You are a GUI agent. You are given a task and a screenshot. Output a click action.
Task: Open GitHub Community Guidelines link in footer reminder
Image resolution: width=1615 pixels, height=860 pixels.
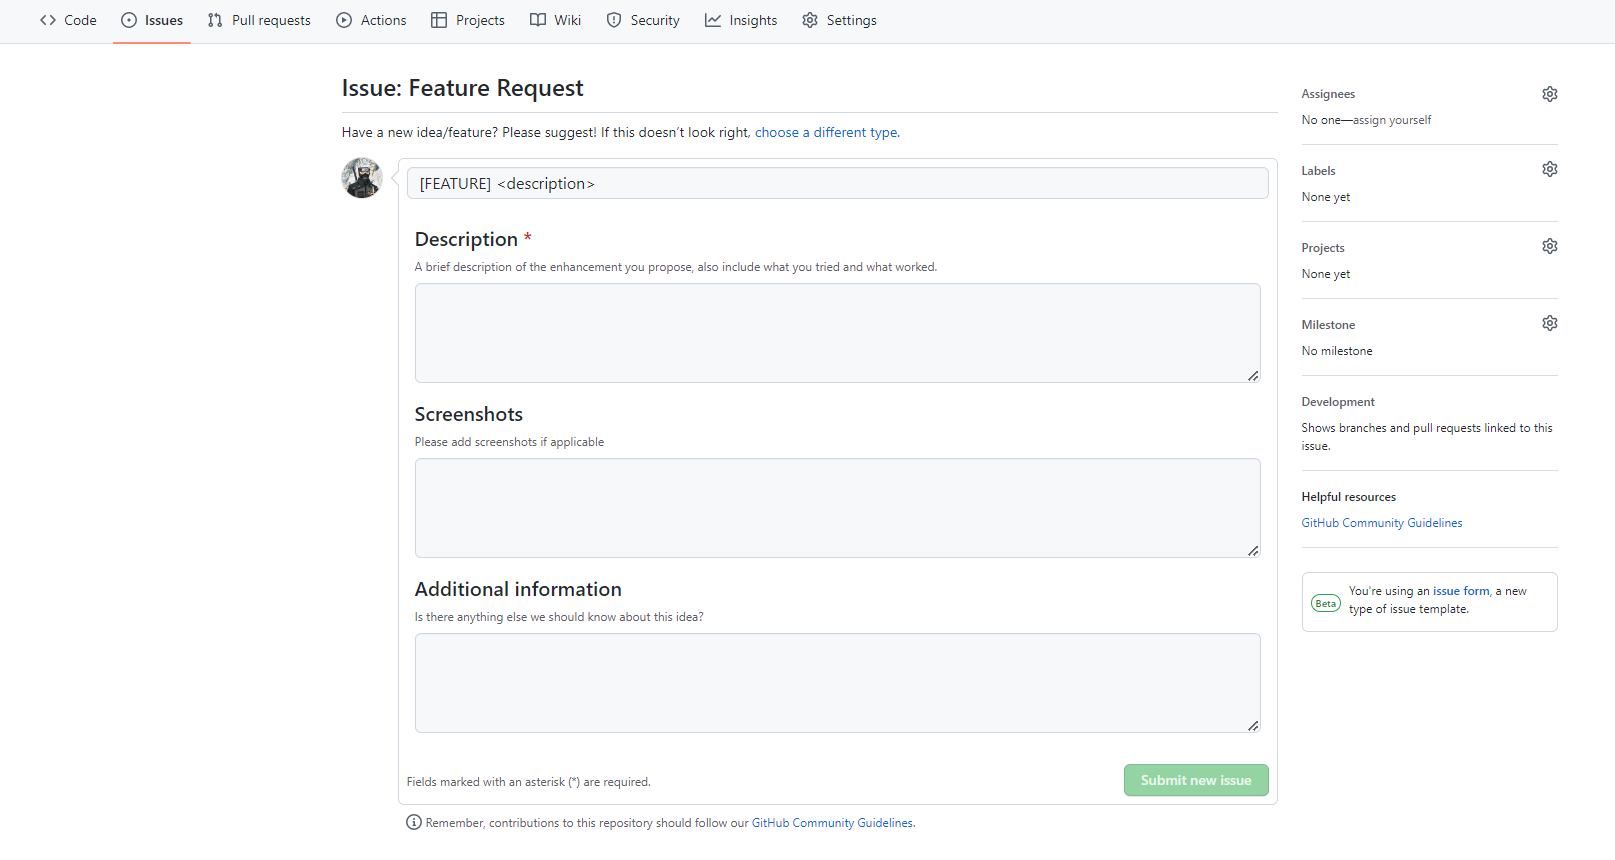pos(832,823)
